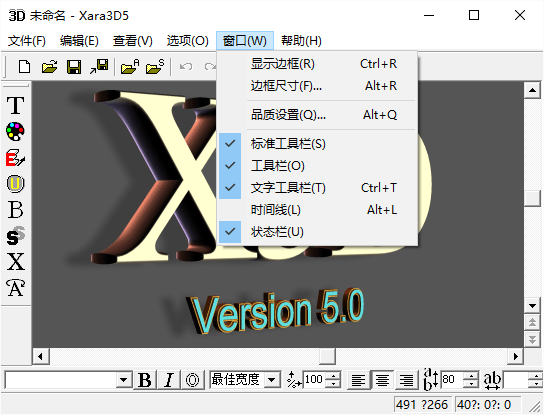544x415 pixels.
Task: Open 查看(V) menu
Action: click(x=133, y=41)
